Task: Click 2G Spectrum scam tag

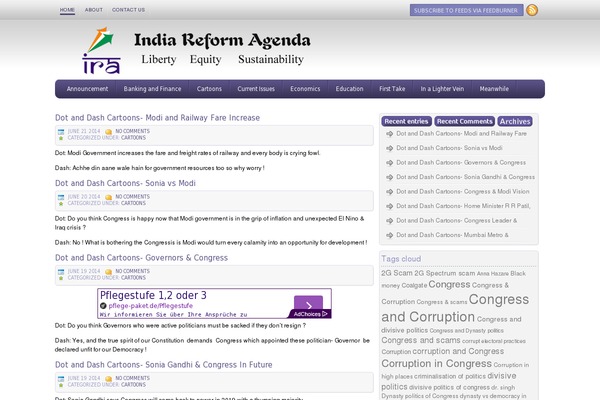Action: 445,273
